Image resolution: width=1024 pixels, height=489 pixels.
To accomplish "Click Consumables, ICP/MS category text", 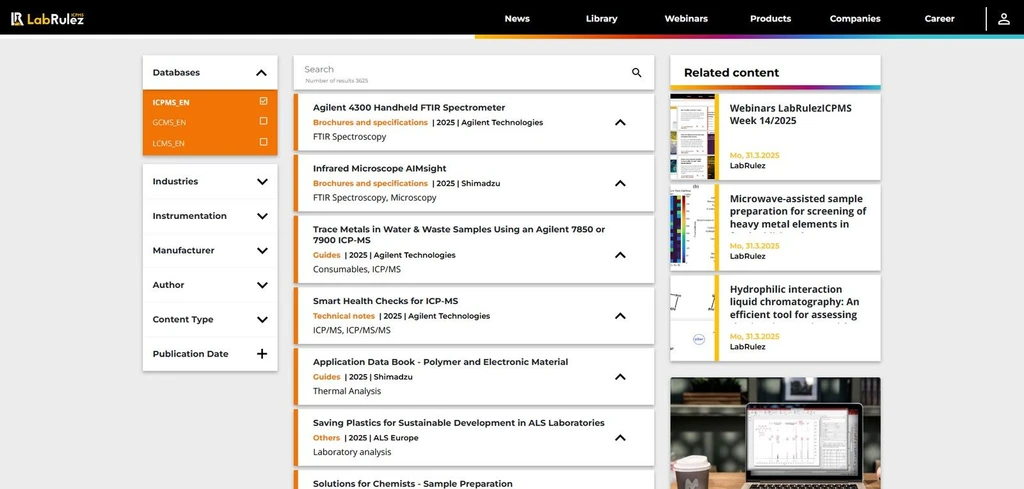I will tap(357, 269).
